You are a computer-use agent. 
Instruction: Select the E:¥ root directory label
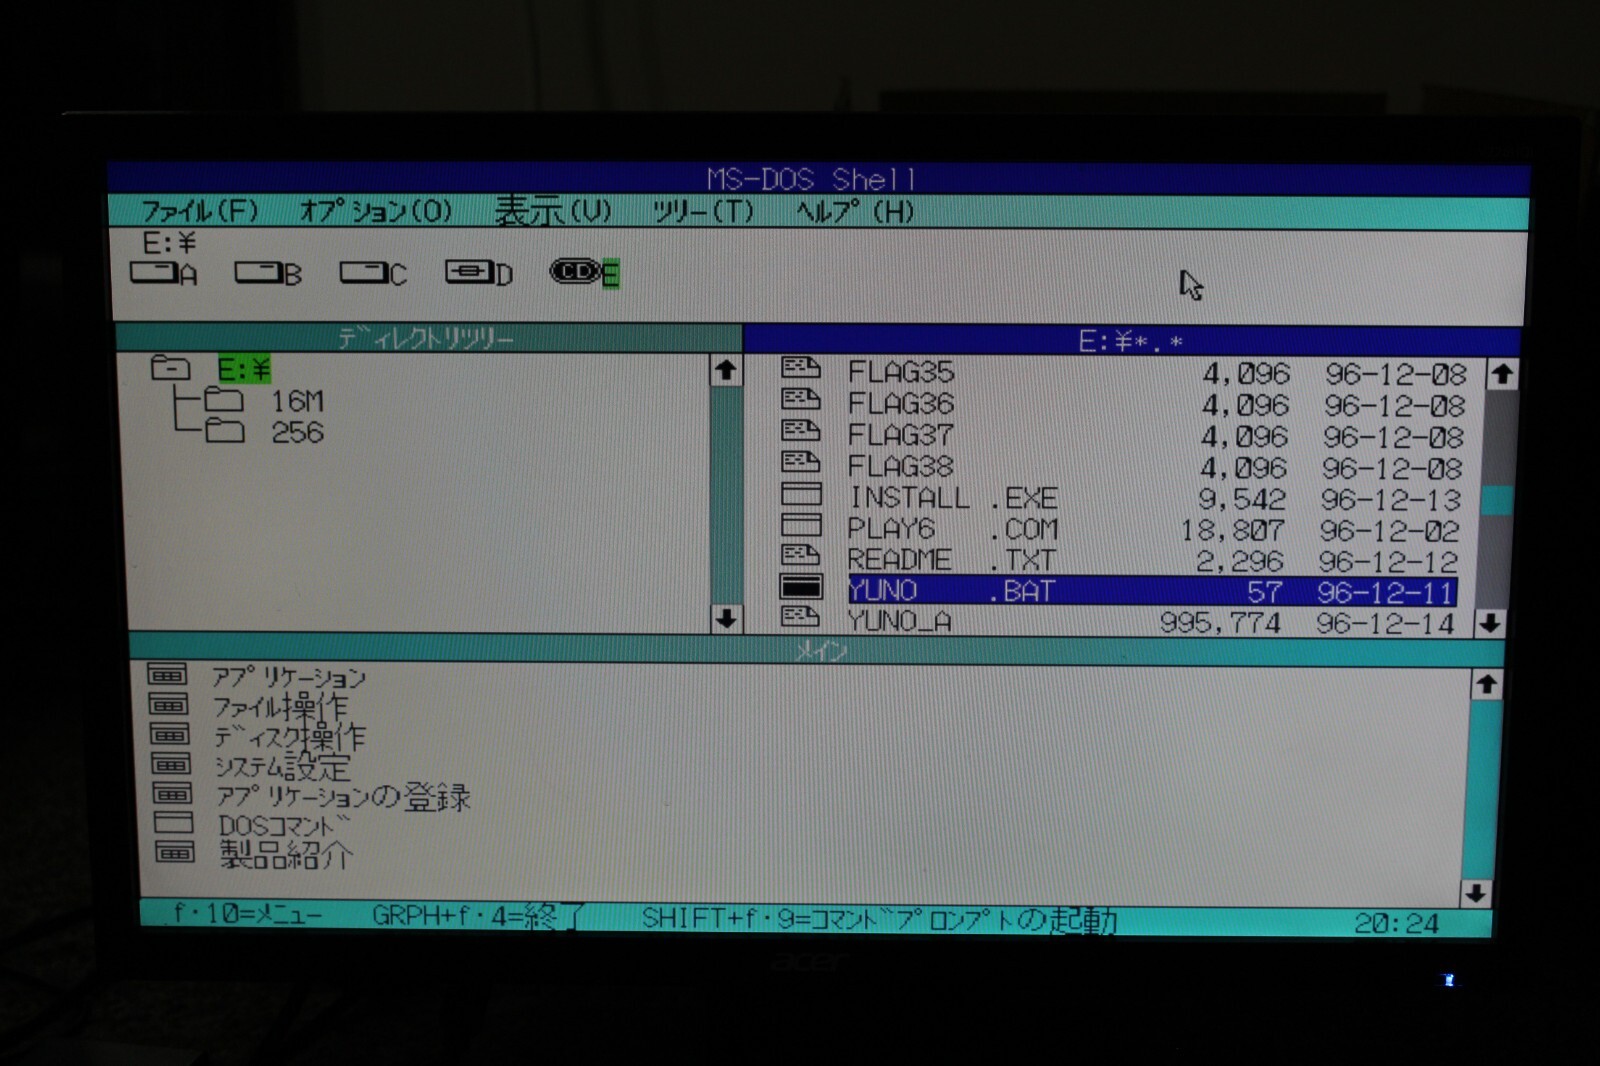[x=245, y=370]
